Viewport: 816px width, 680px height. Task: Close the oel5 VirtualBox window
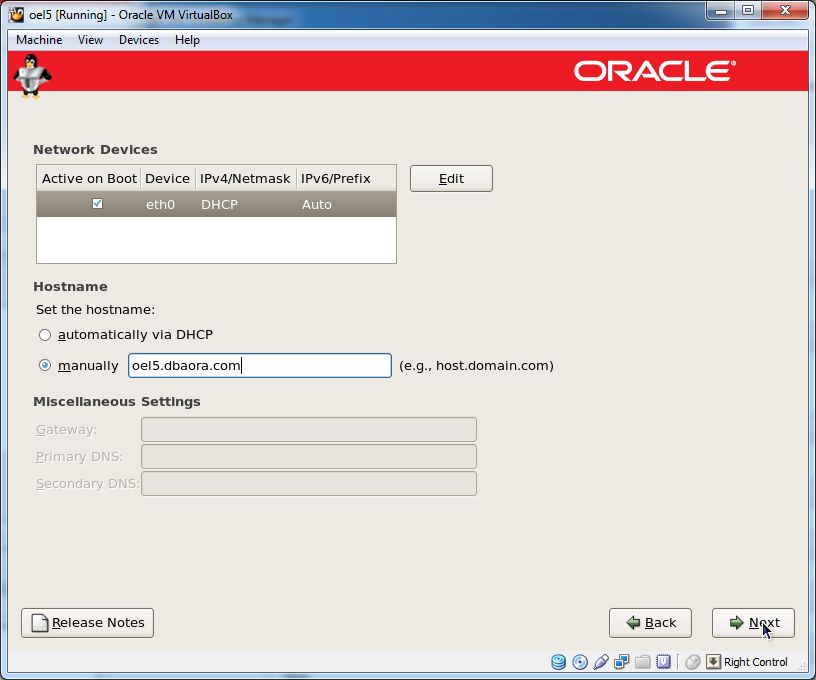point(785,11)
